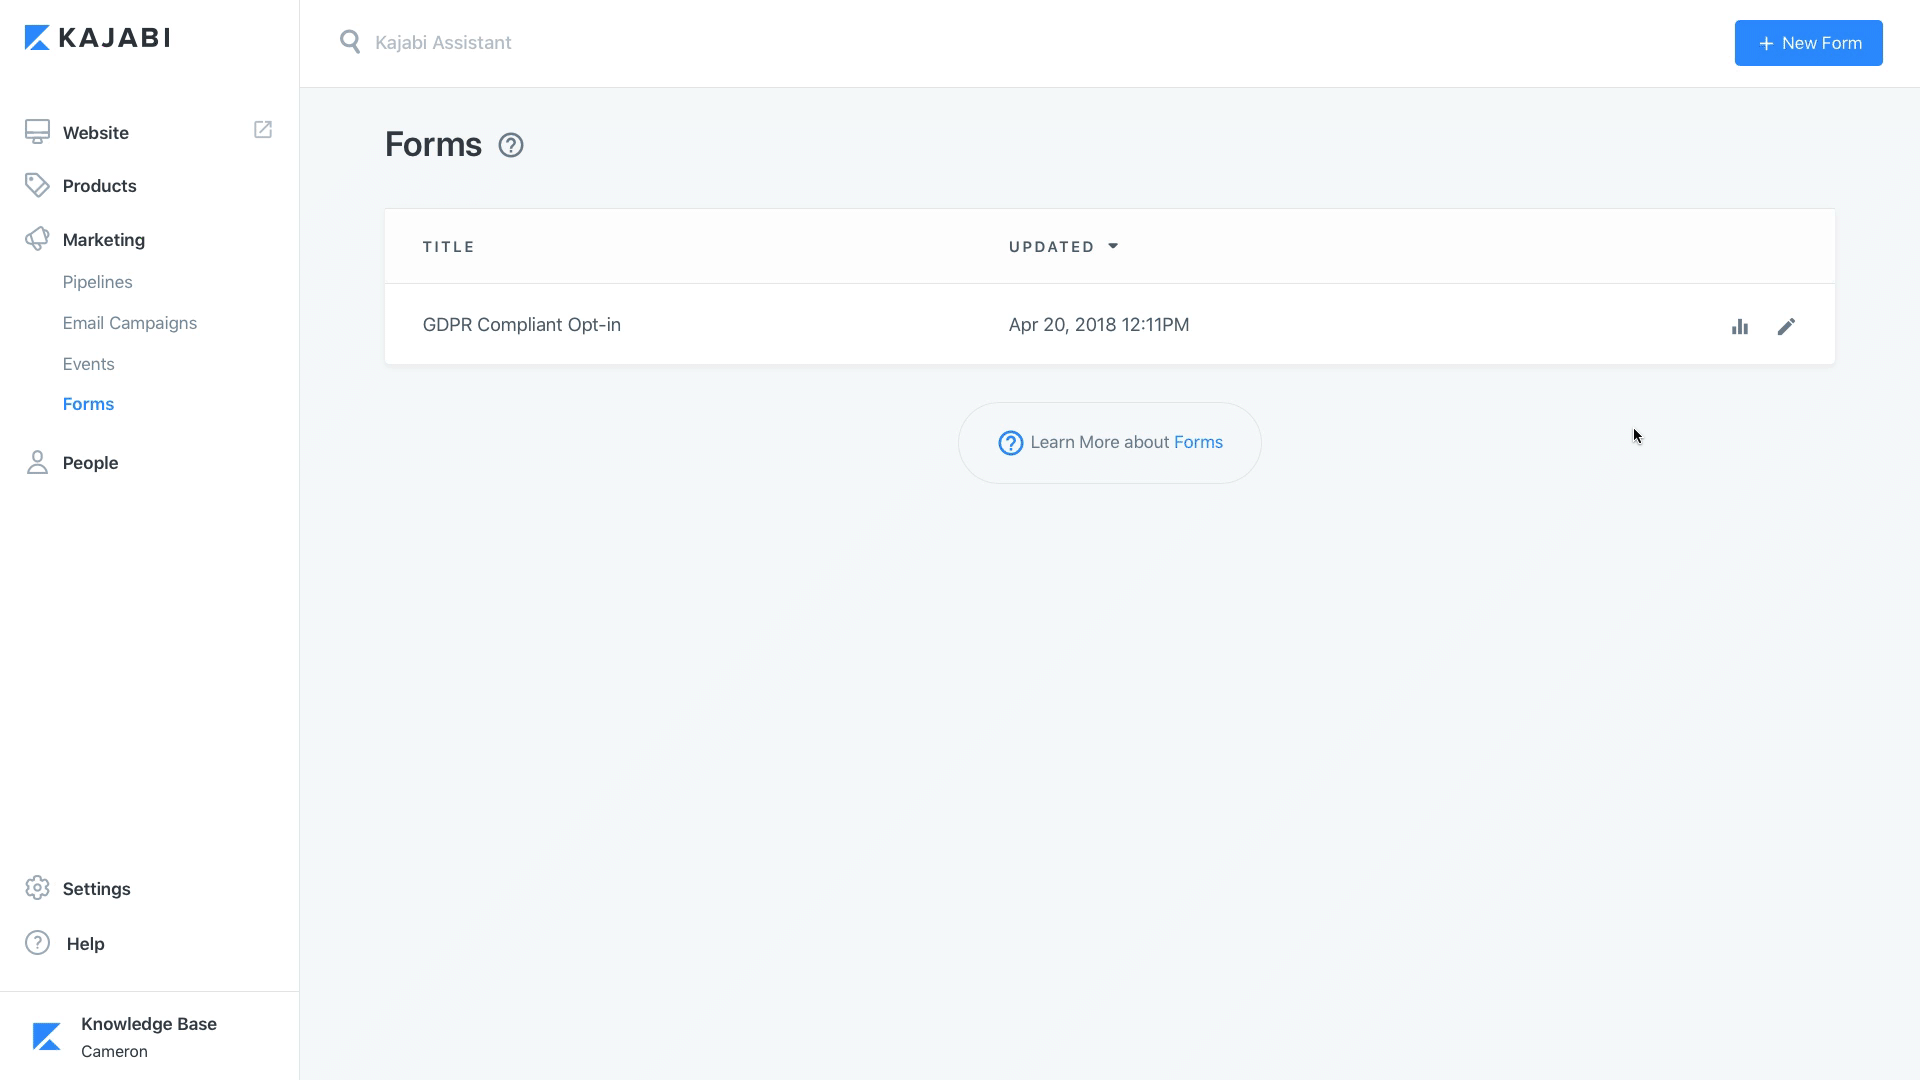Click the Settings gear icon

37,888
